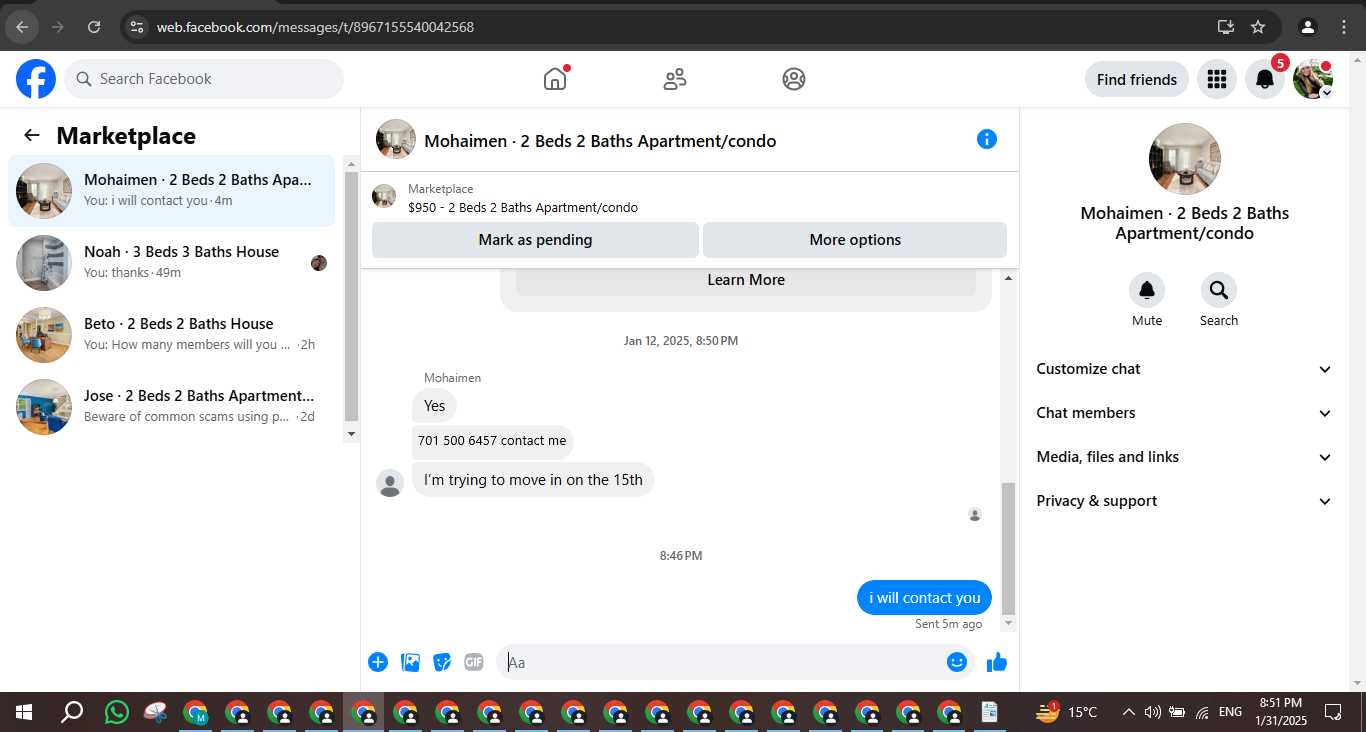Screen dimensions: 1366x732
Task: Click the More options button
Action: [855, 240]
